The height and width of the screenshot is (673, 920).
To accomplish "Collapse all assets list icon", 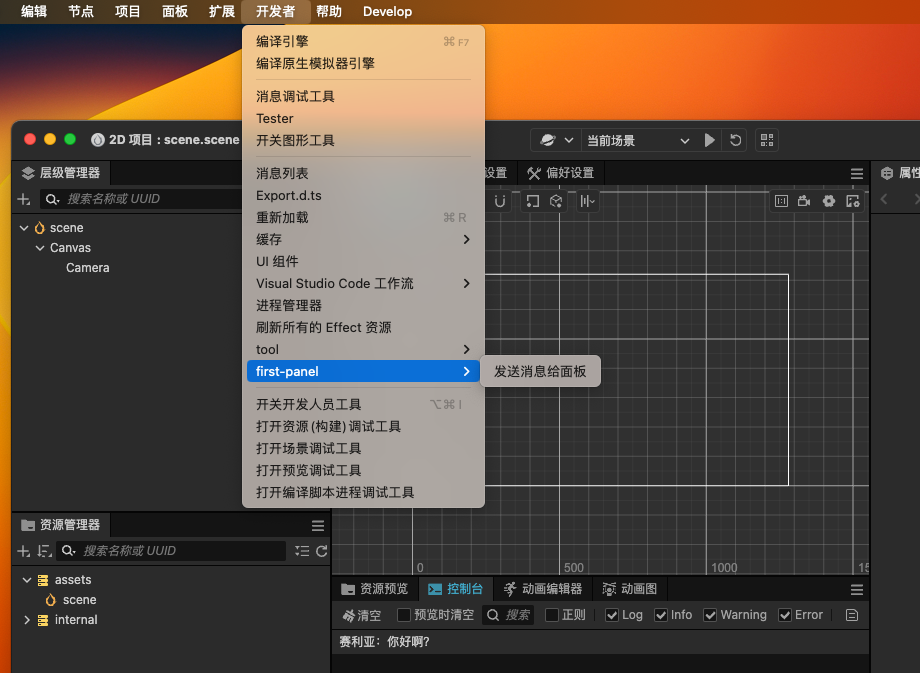I will pos(302,551).
